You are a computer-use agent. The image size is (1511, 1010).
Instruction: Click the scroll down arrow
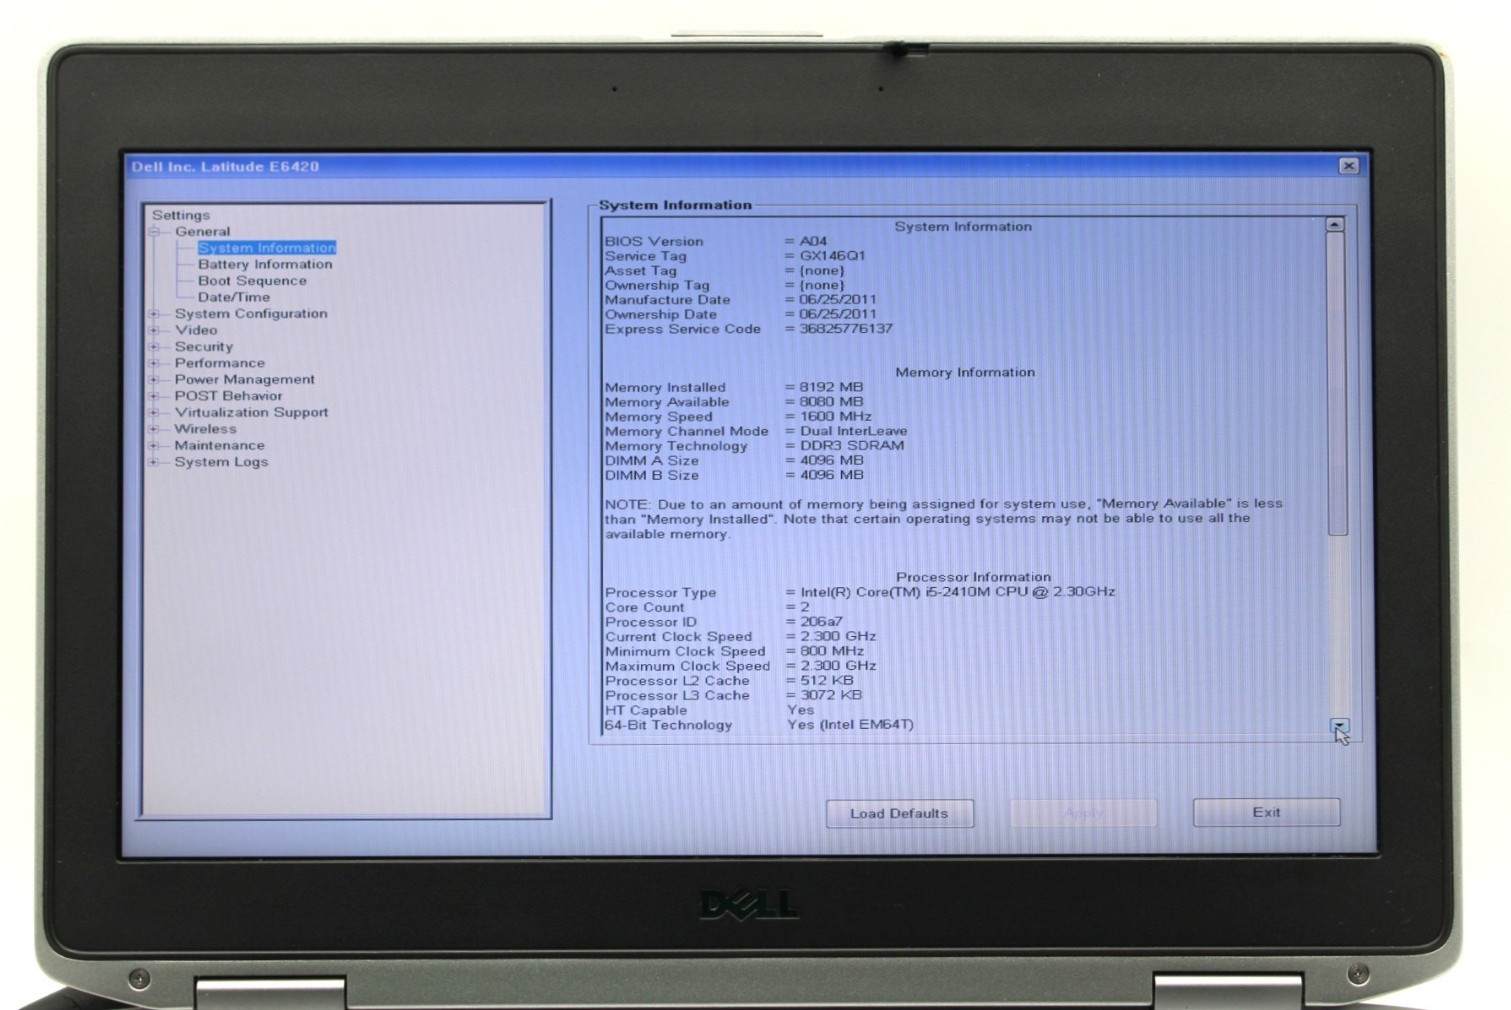coord(1339,726)
